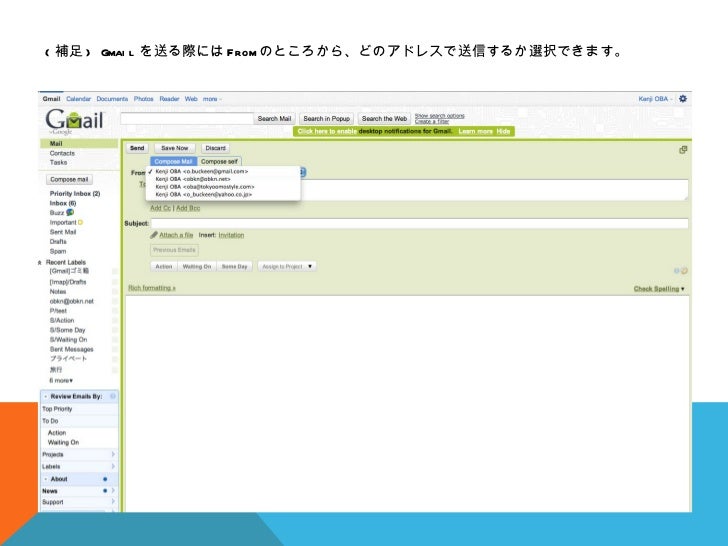Collapse the About section
Screen dimensions: 728x546
coord(46,479)
